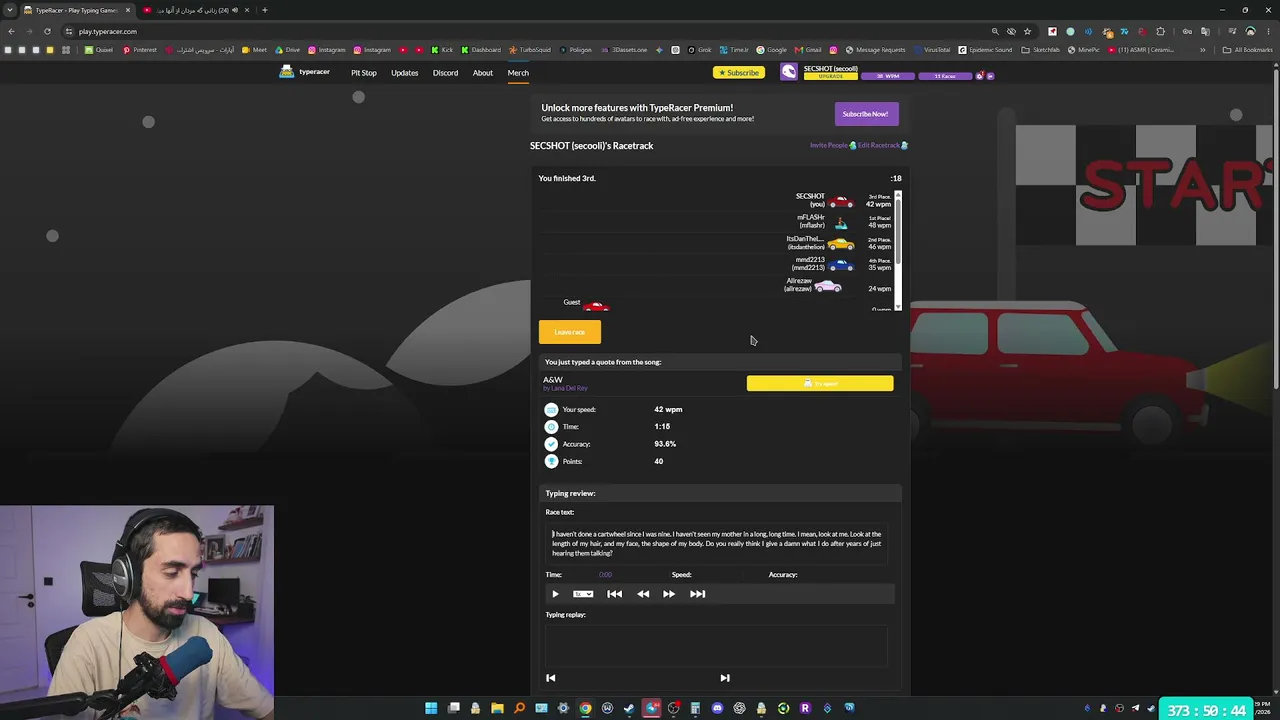Open the Windows Start menu
This screenshot has height=720, width=1280.
coord(431,708)
